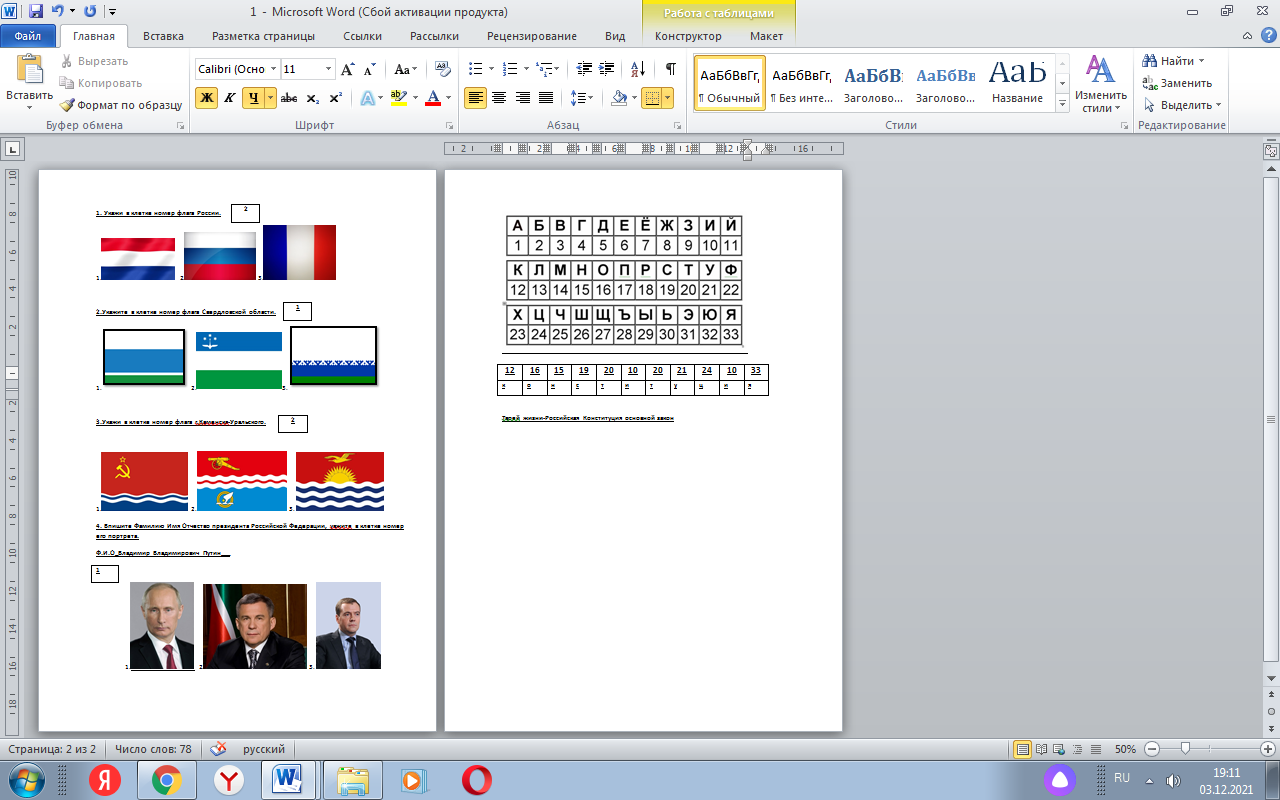The height and width of the screenshot is (800, 1280).
Task: Apply the Обычный style
Action: [x=729, y=83]
